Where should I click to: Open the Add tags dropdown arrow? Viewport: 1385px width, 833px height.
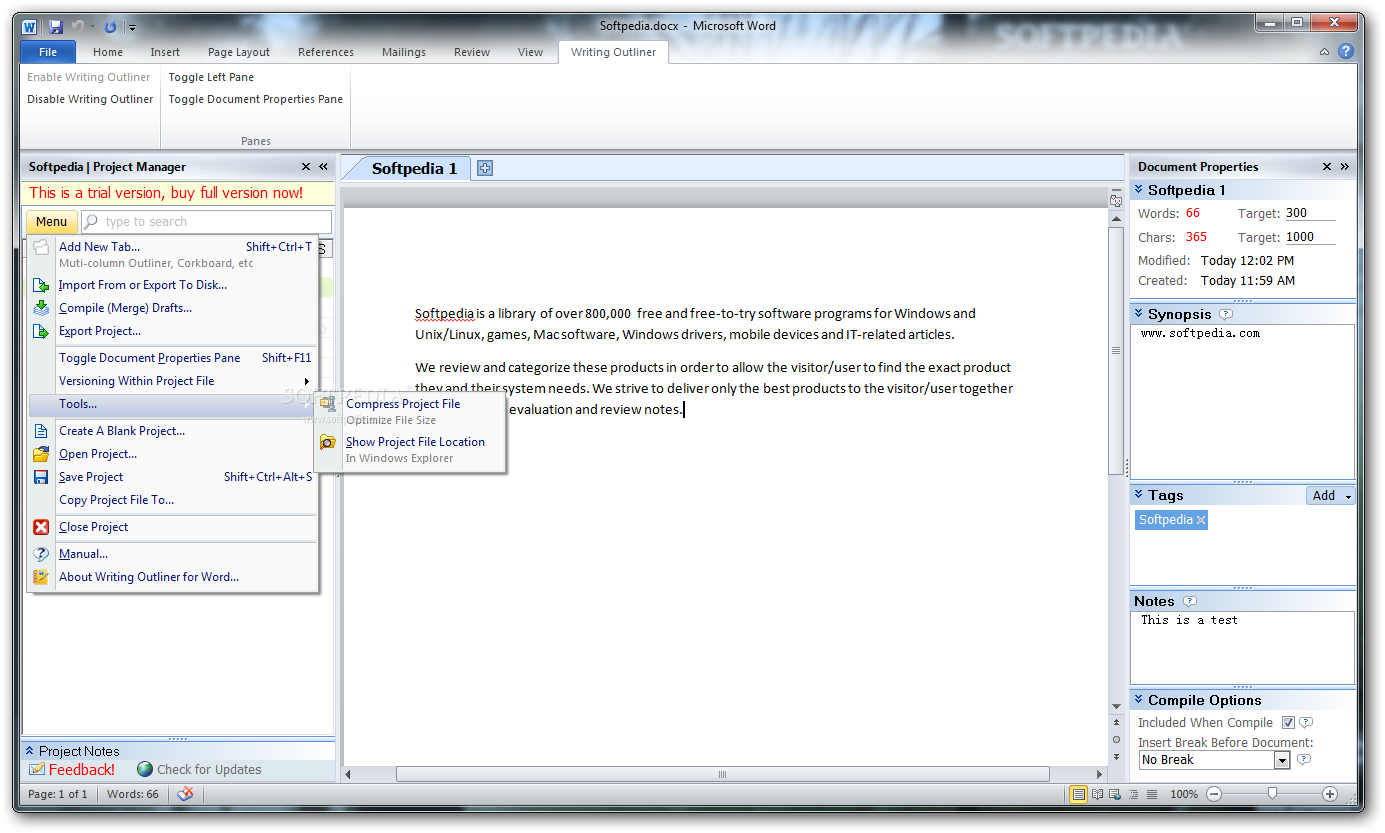click(x=1348, y=496)
